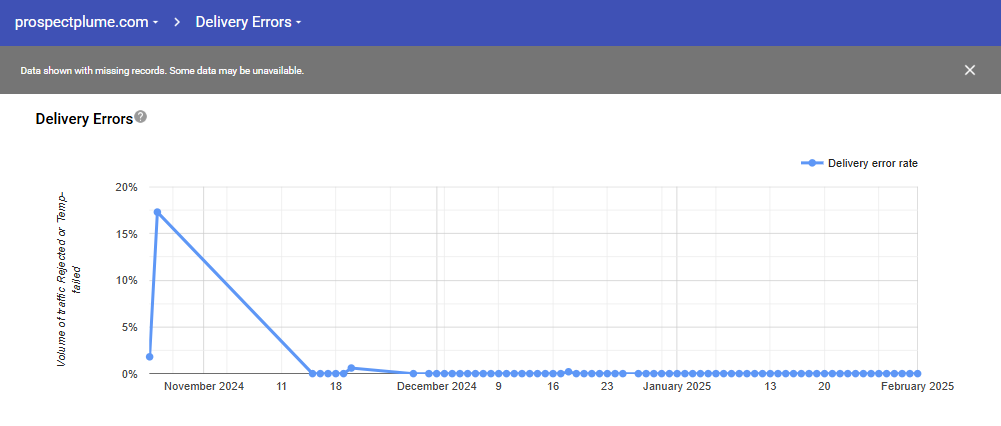
Task: Click the January 2025 axis label
Action: 676,386
